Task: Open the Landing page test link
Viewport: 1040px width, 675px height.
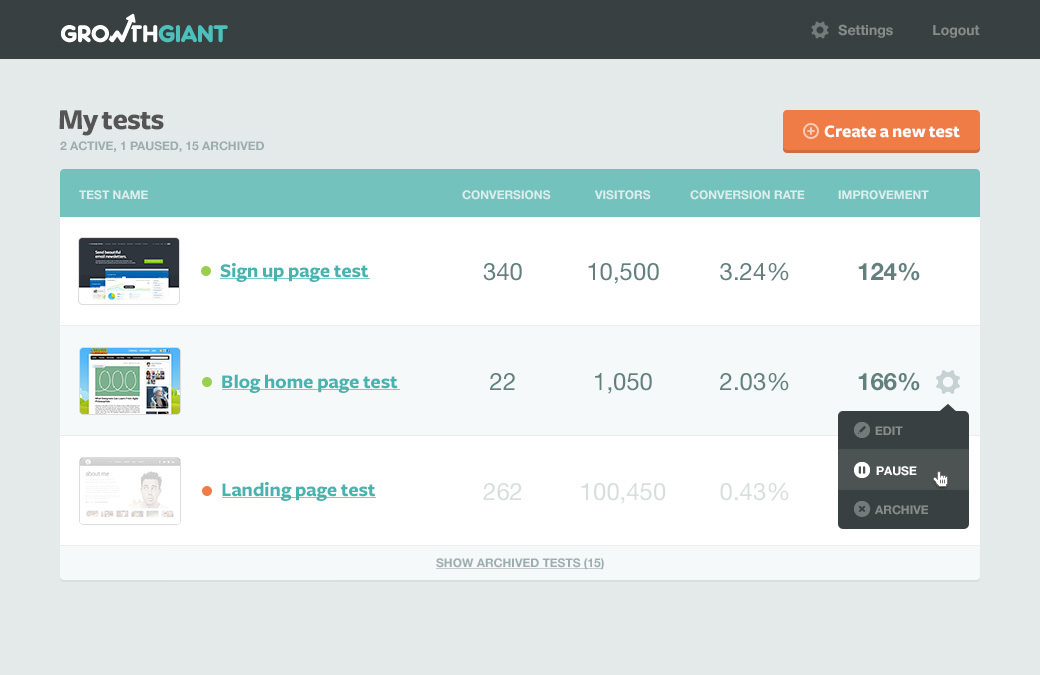Action: [298, 490]
